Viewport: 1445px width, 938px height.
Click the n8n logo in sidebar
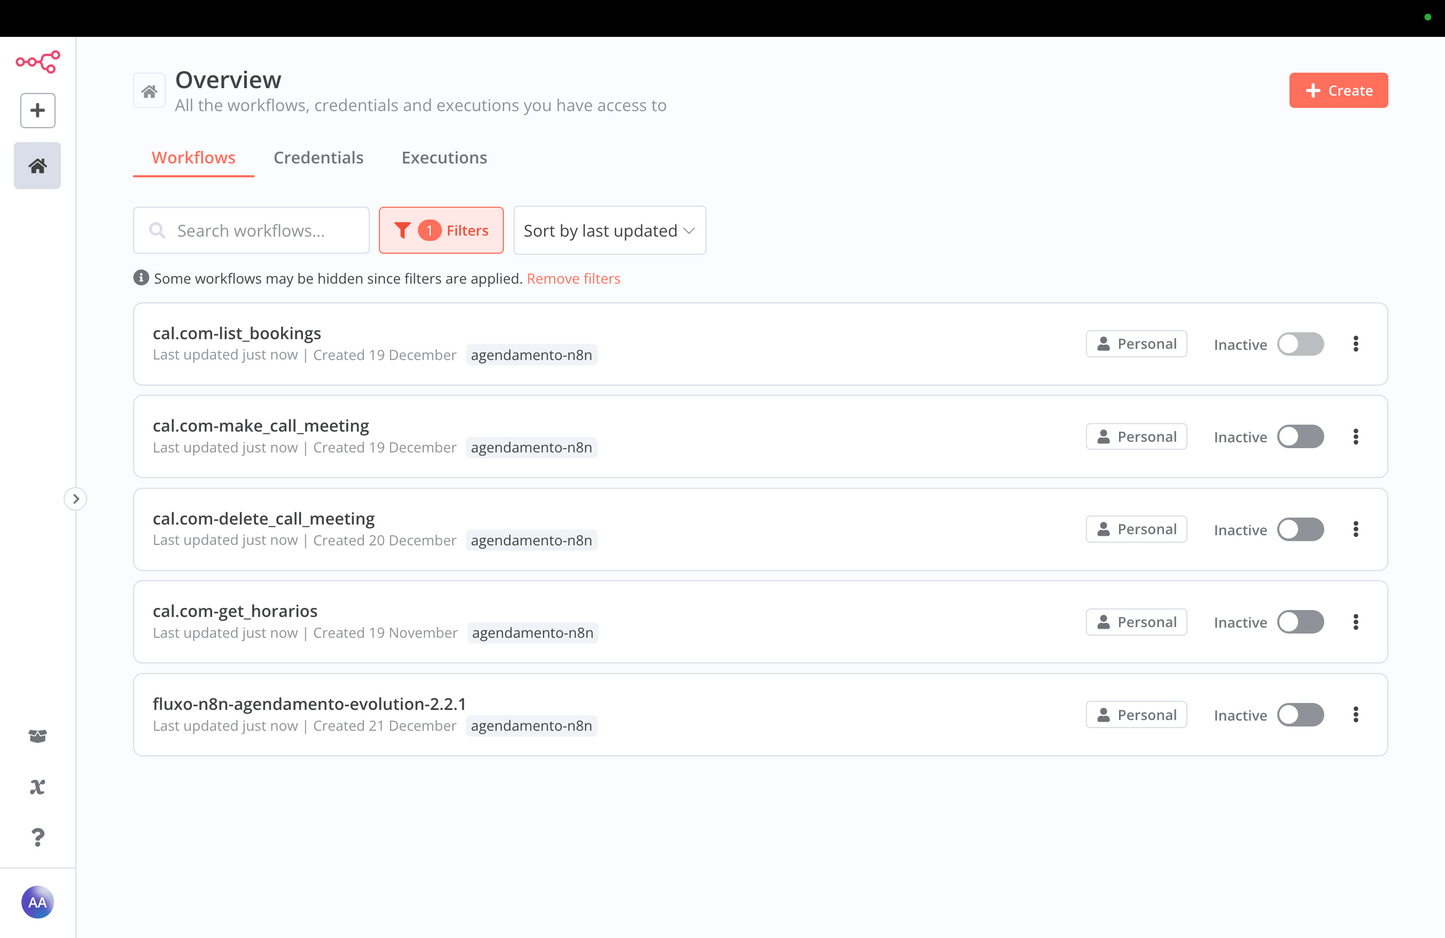[37, 62]
